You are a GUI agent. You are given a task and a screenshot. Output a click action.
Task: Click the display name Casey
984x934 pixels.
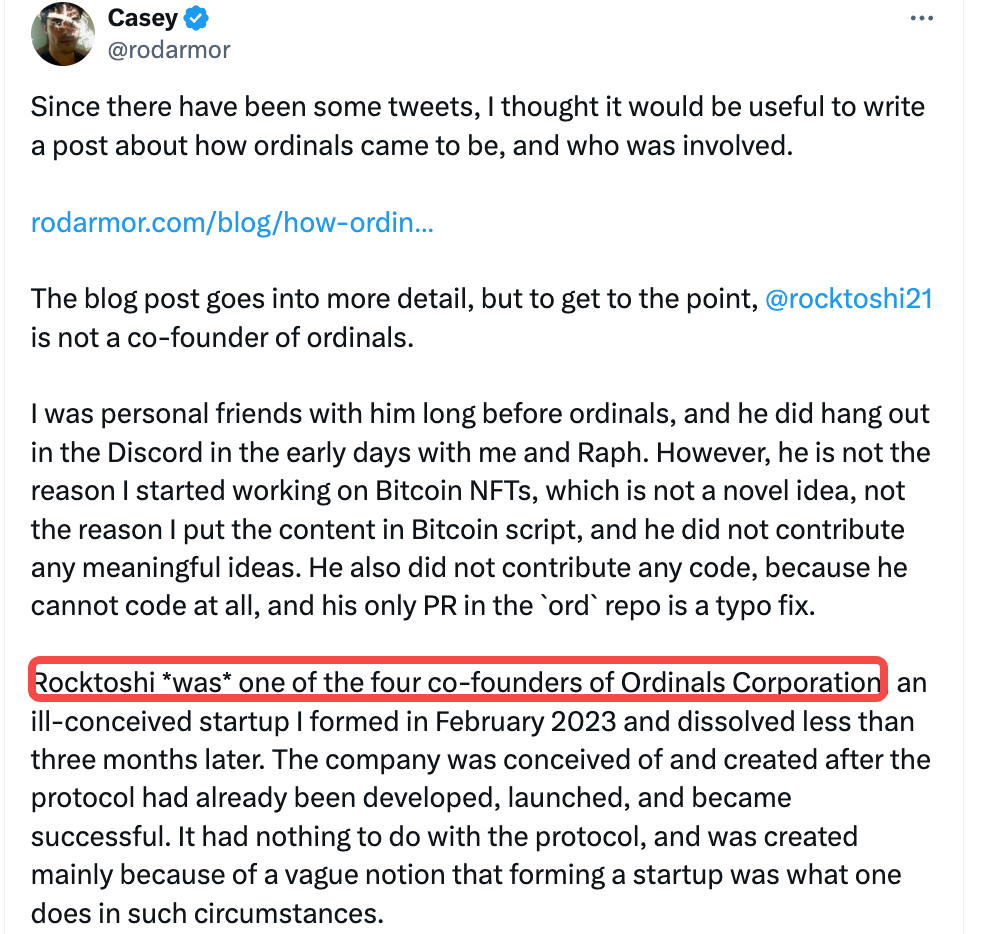tap(142, 18)
